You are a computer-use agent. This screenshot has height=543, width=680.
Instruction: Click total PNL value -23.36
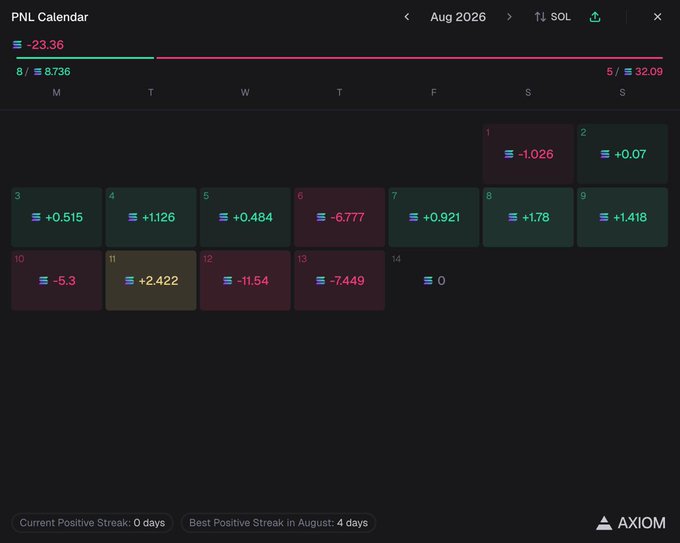pyautogui.click(x=45, y=45)
